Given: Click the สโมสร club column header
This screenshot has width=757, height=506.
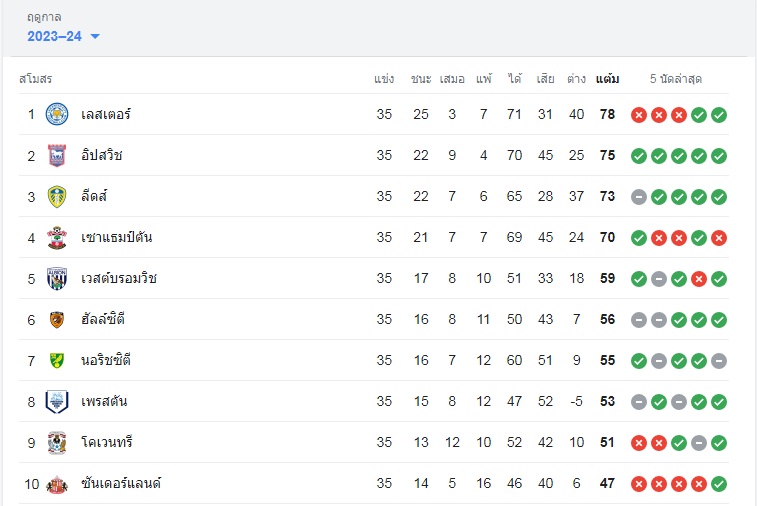Looking at the screenshot, I should [x=35, y=79].
